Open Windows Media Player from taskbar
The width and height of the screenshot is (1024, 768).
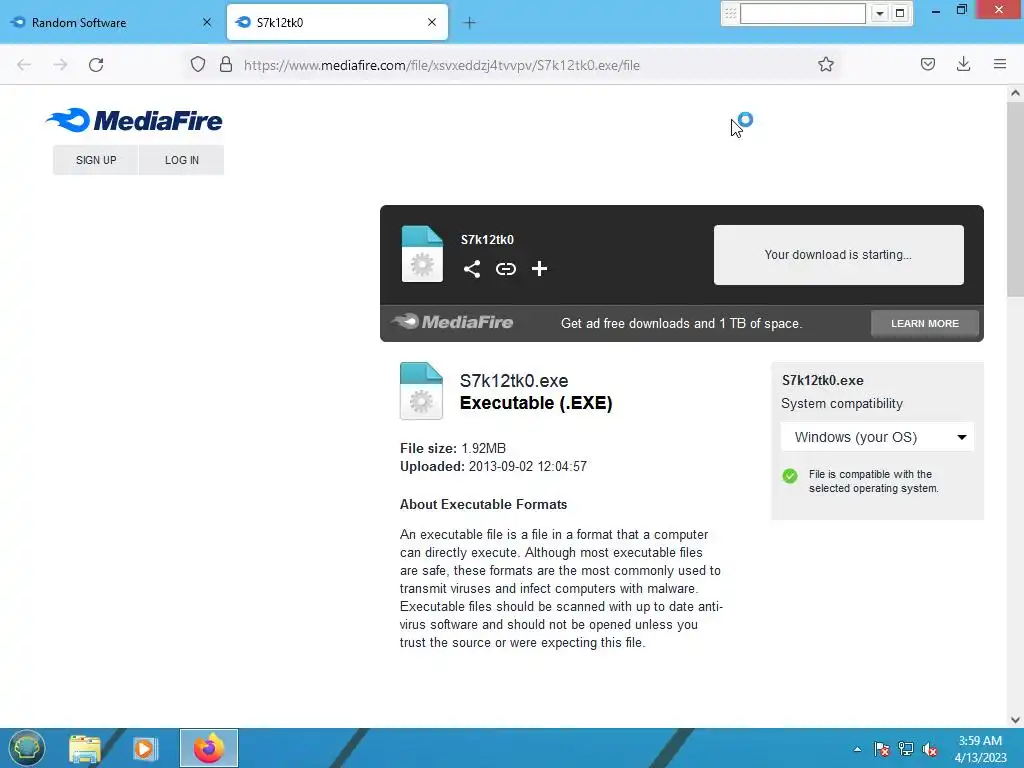[x=145, y=748]
